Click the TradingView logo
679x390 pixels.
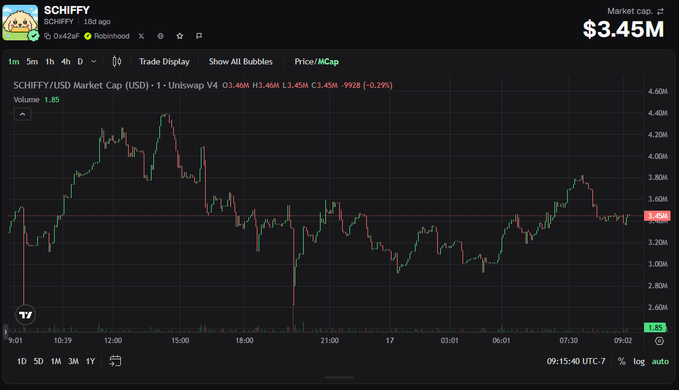[26, 315]
